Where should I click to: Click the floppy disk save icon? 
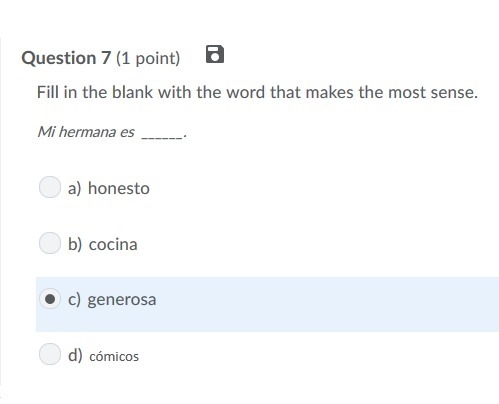tap(215, 54)
